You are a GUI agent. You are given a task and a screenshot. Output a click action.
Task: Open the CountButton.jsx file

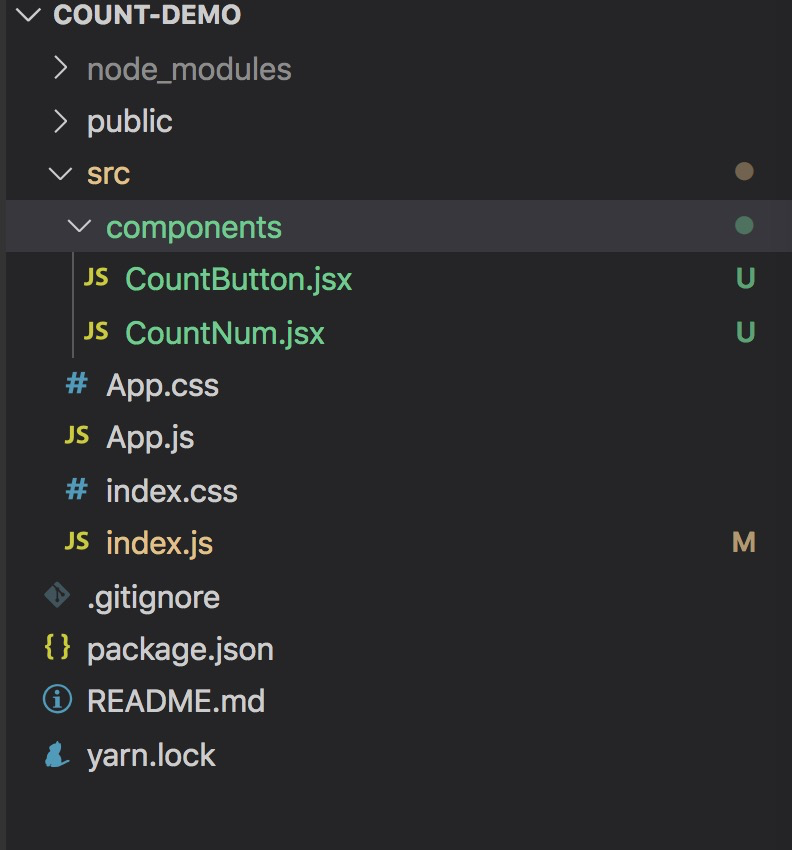pyautogui.click(x=238, y=279)
